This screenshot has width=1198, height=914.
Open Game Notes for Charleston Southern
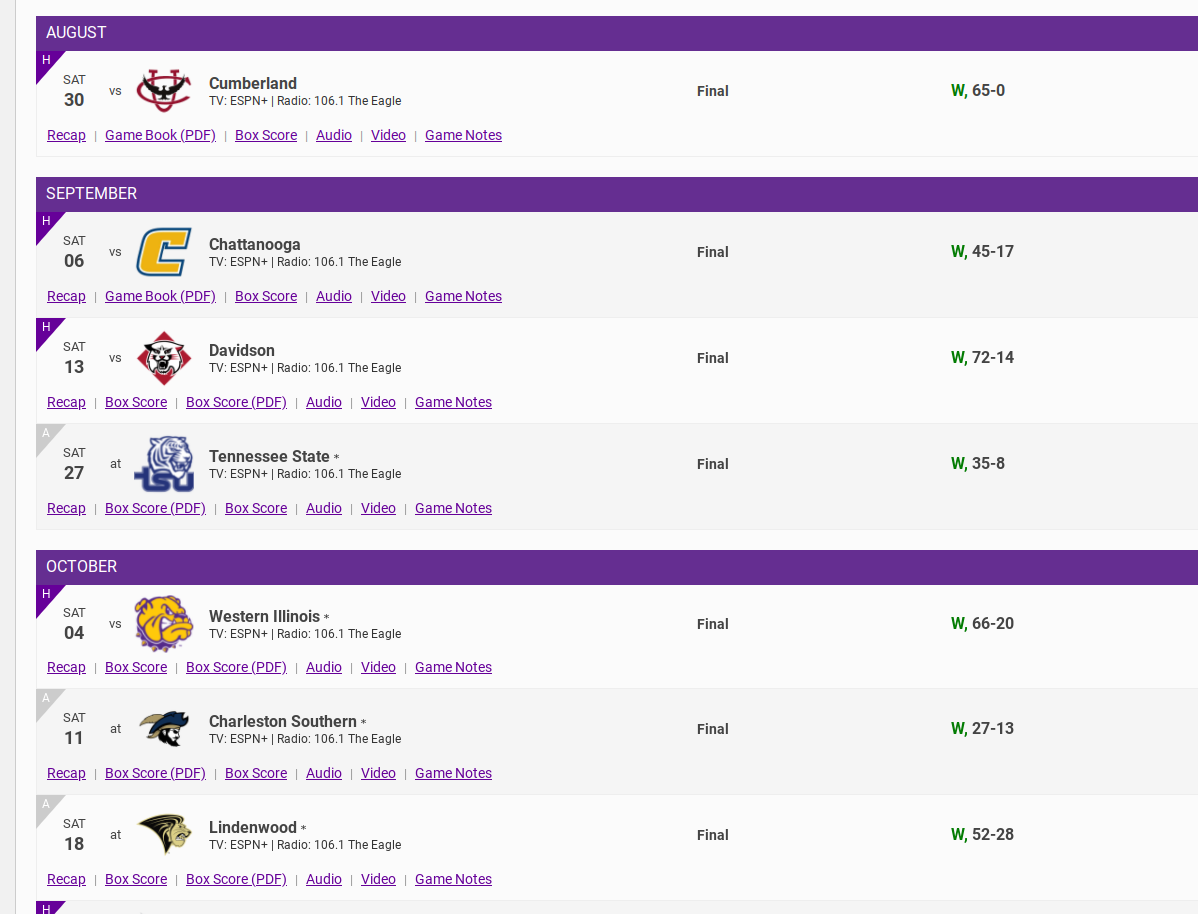coord(453,773)
